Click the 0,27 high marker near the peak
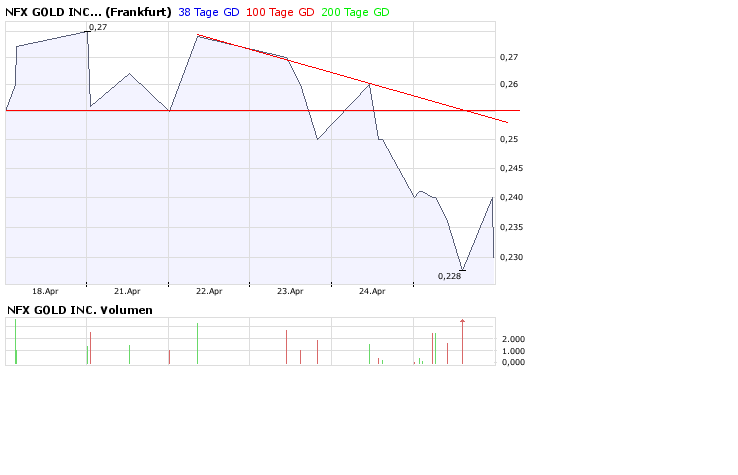 (x=98, y=27)
